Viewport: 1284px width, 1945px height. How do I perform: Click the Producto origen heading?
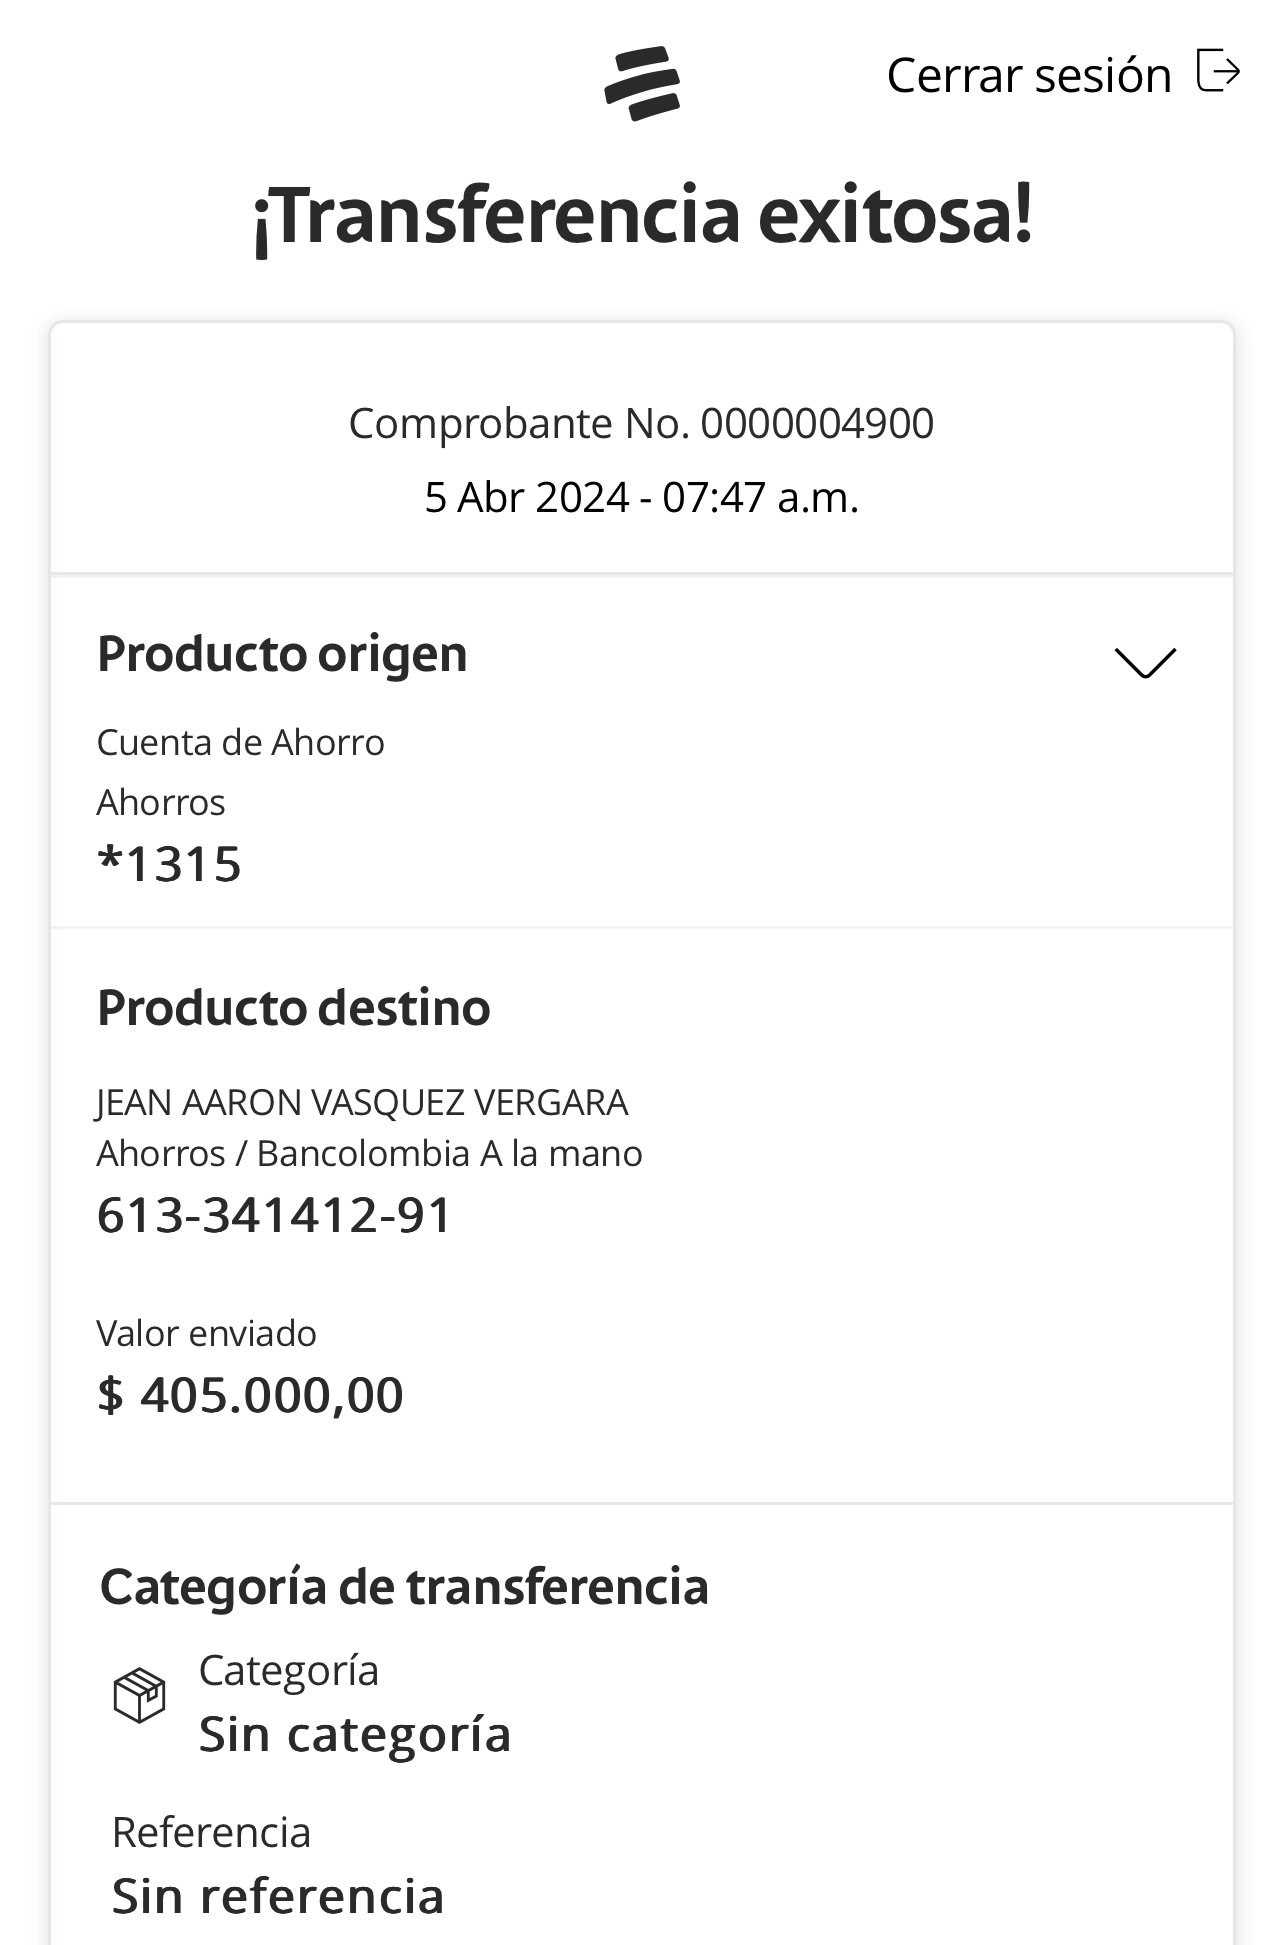[x=282, y=654]
